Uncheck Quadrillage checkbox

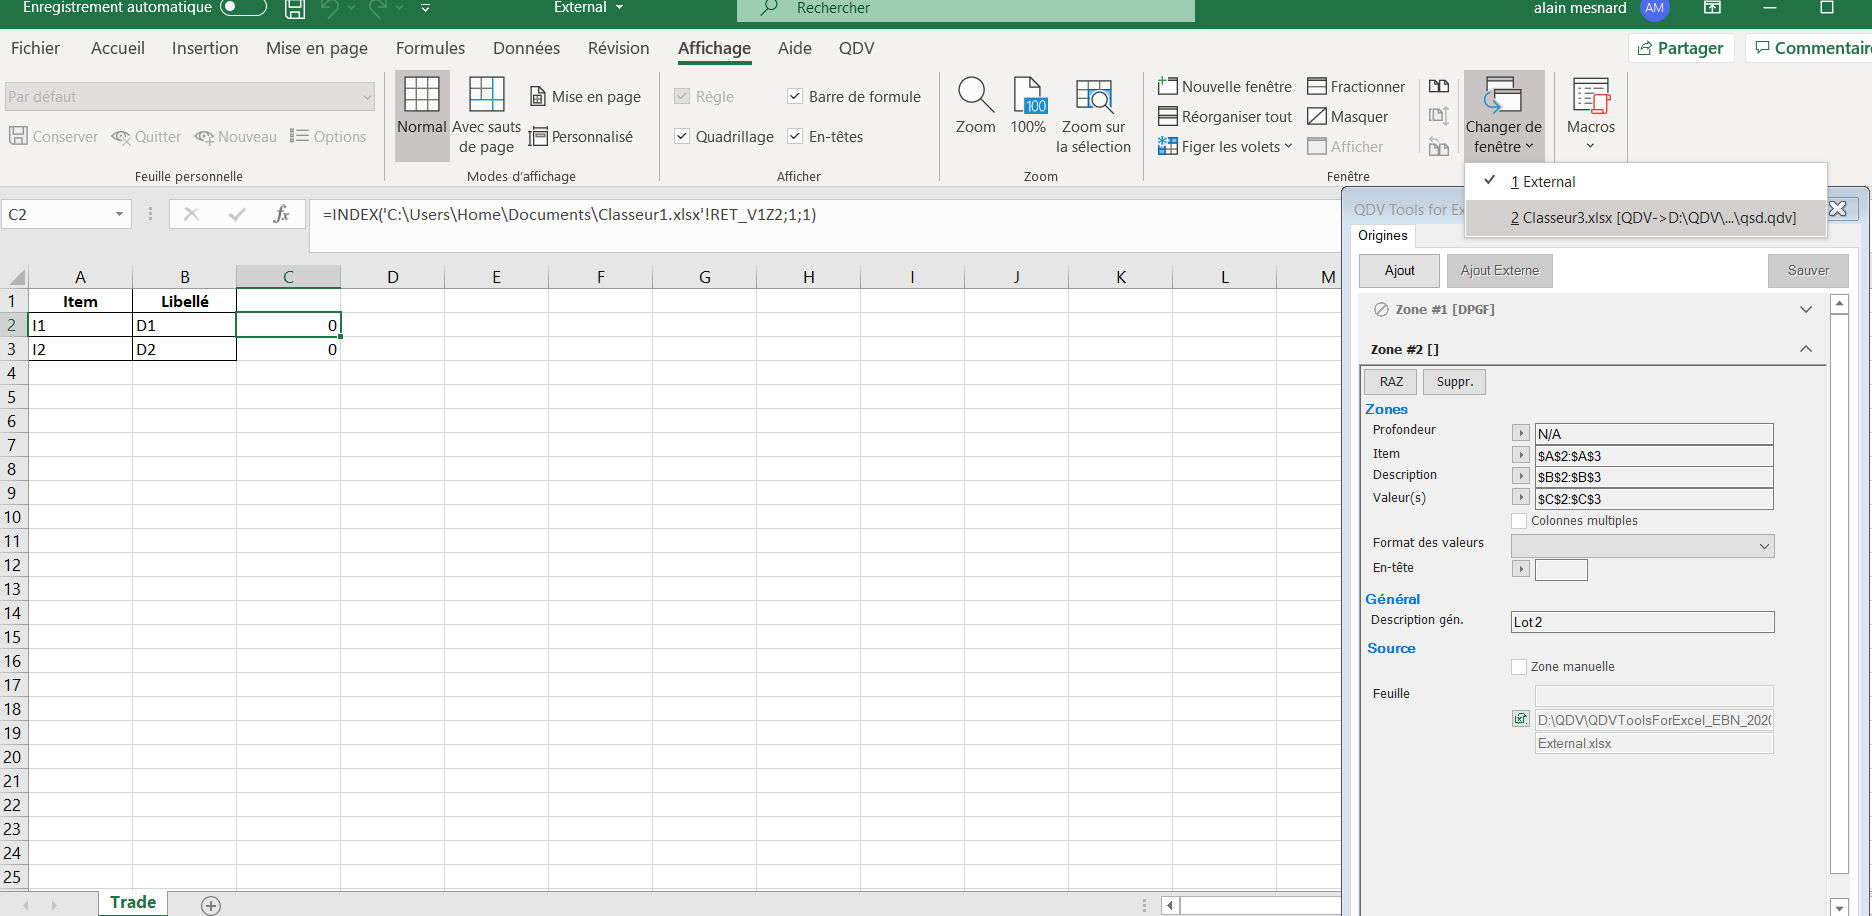click(682, 137)
